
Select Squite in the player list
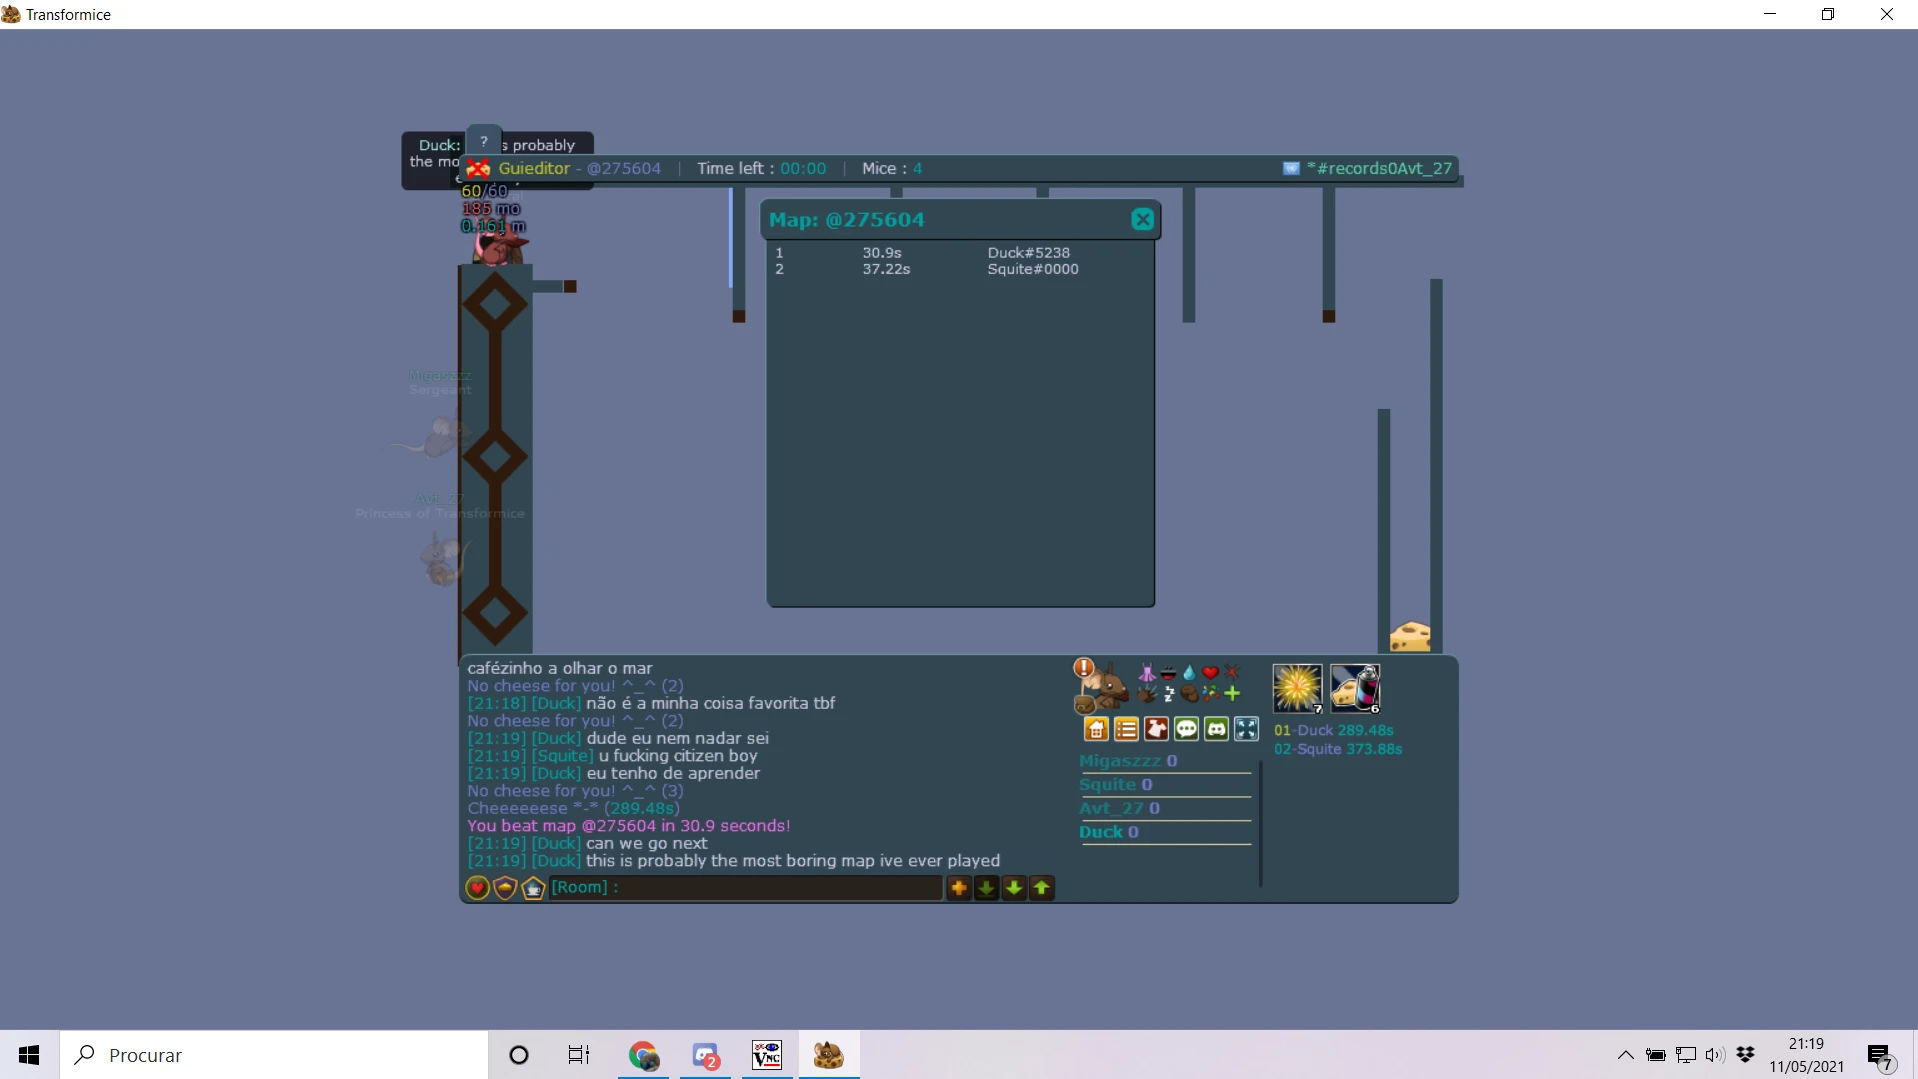[x=1116, y=785]
